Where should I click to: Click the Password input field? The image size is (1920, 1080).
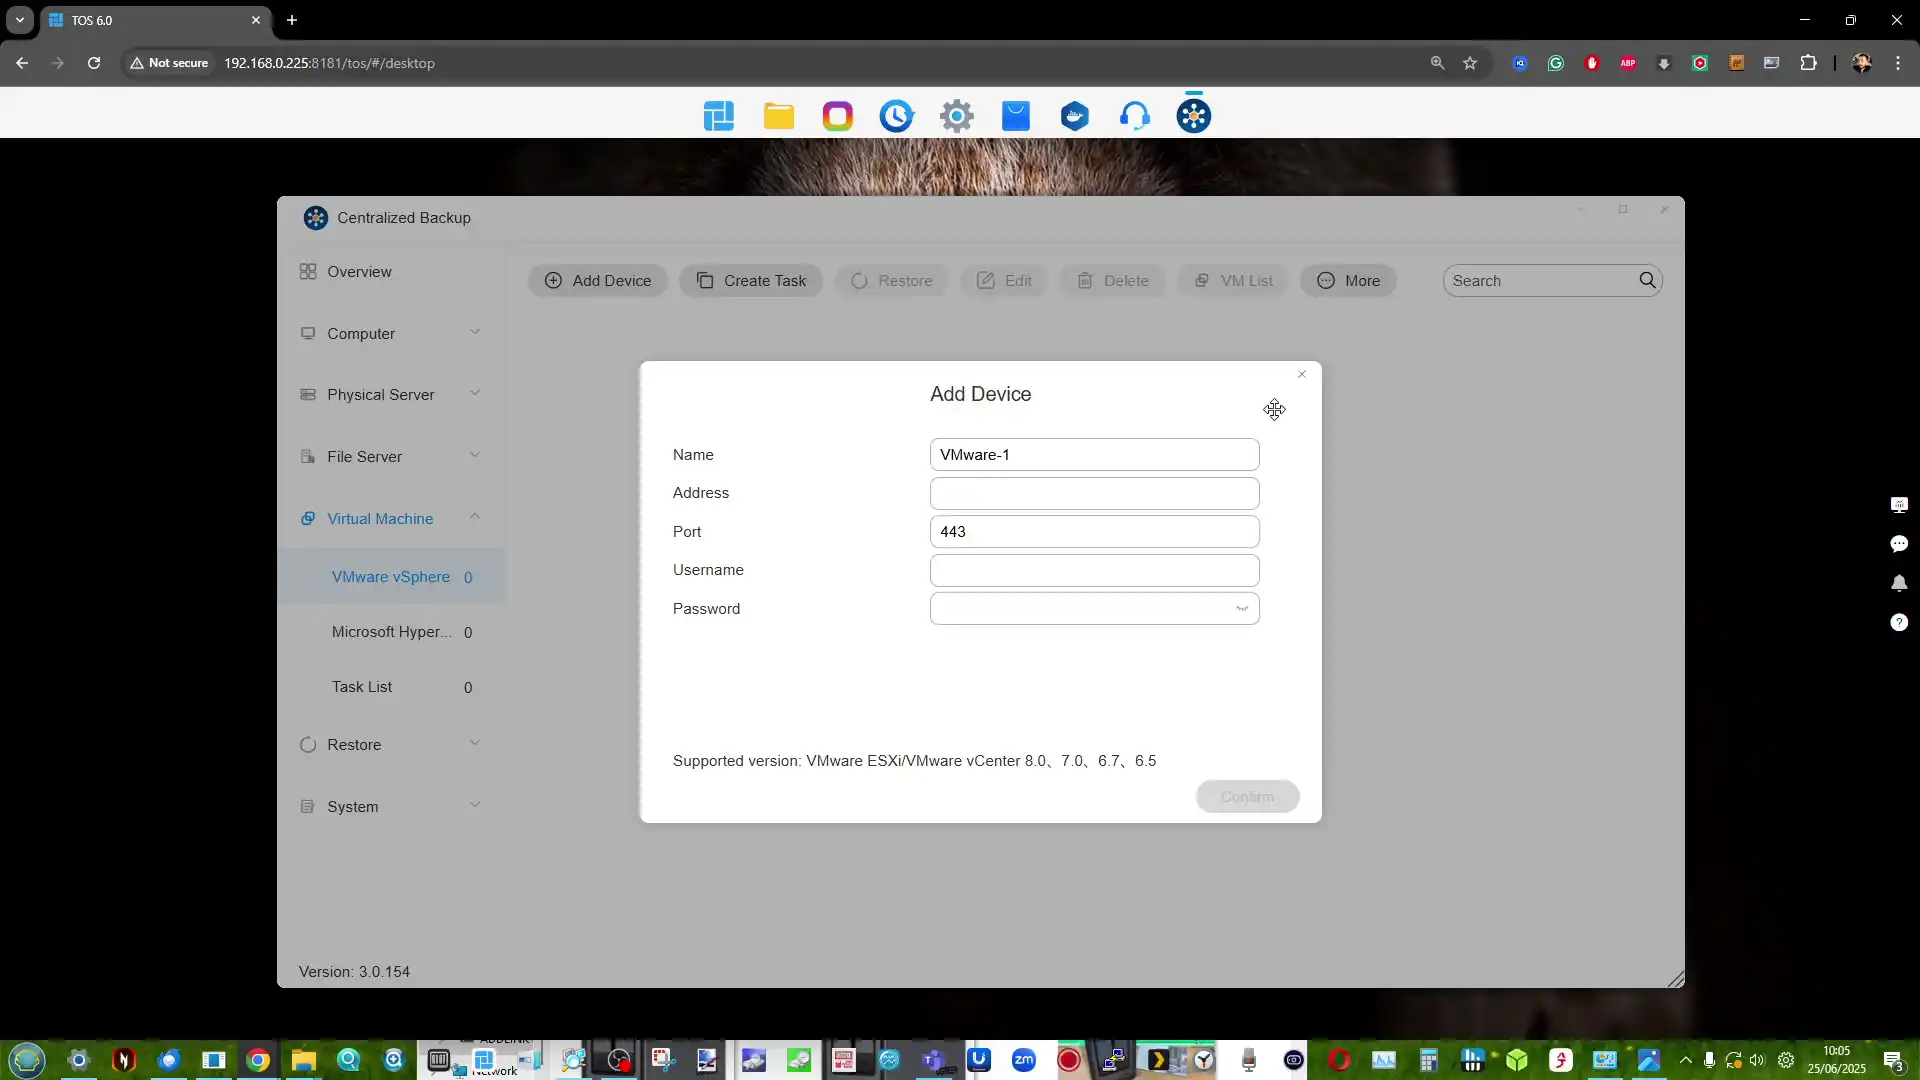coord(1094,609)
